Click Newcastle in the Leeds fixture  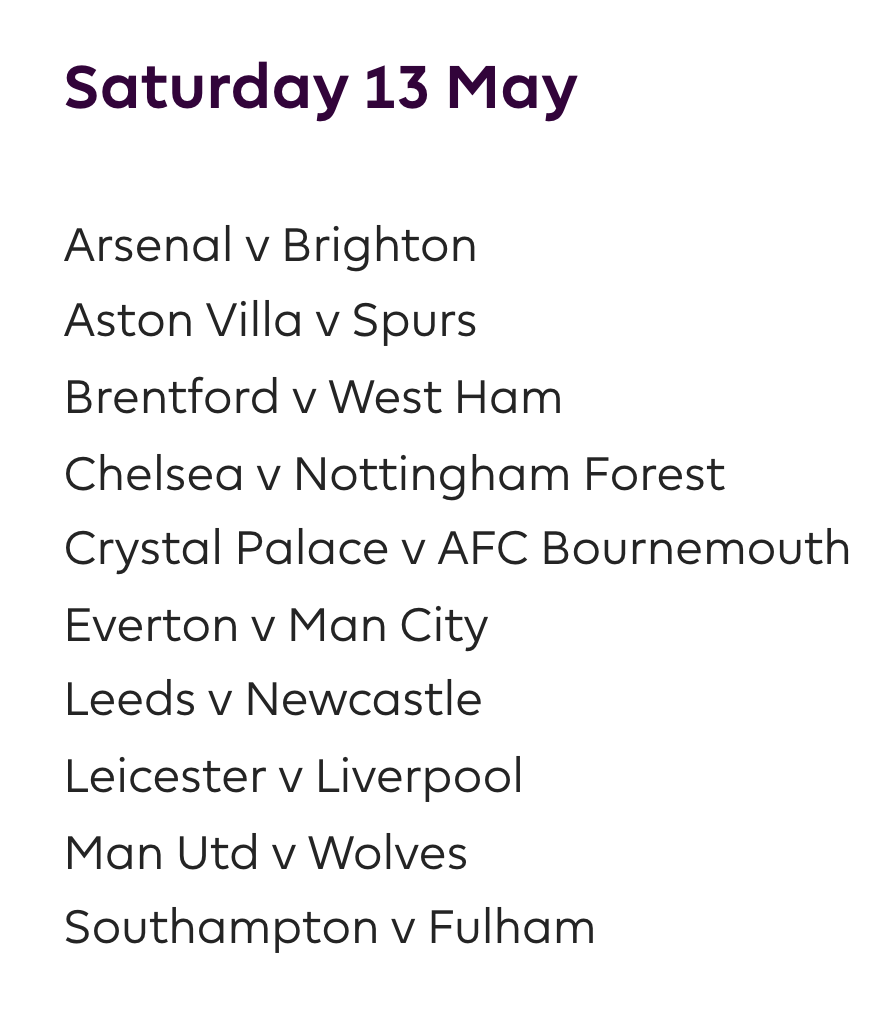click(x=363, y=700)
